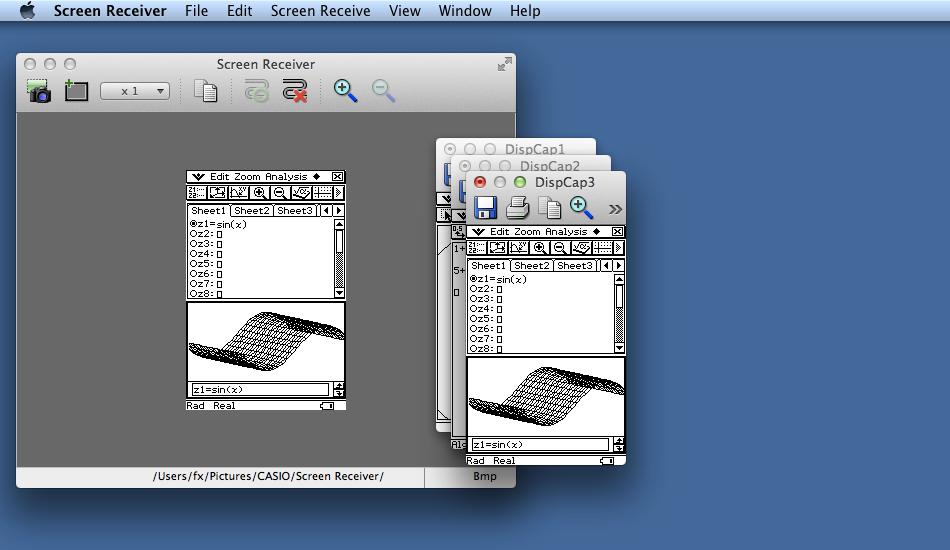
Task: Open Zoom menu in DispCap3 calculator
Action: click(x=527, y=232)
